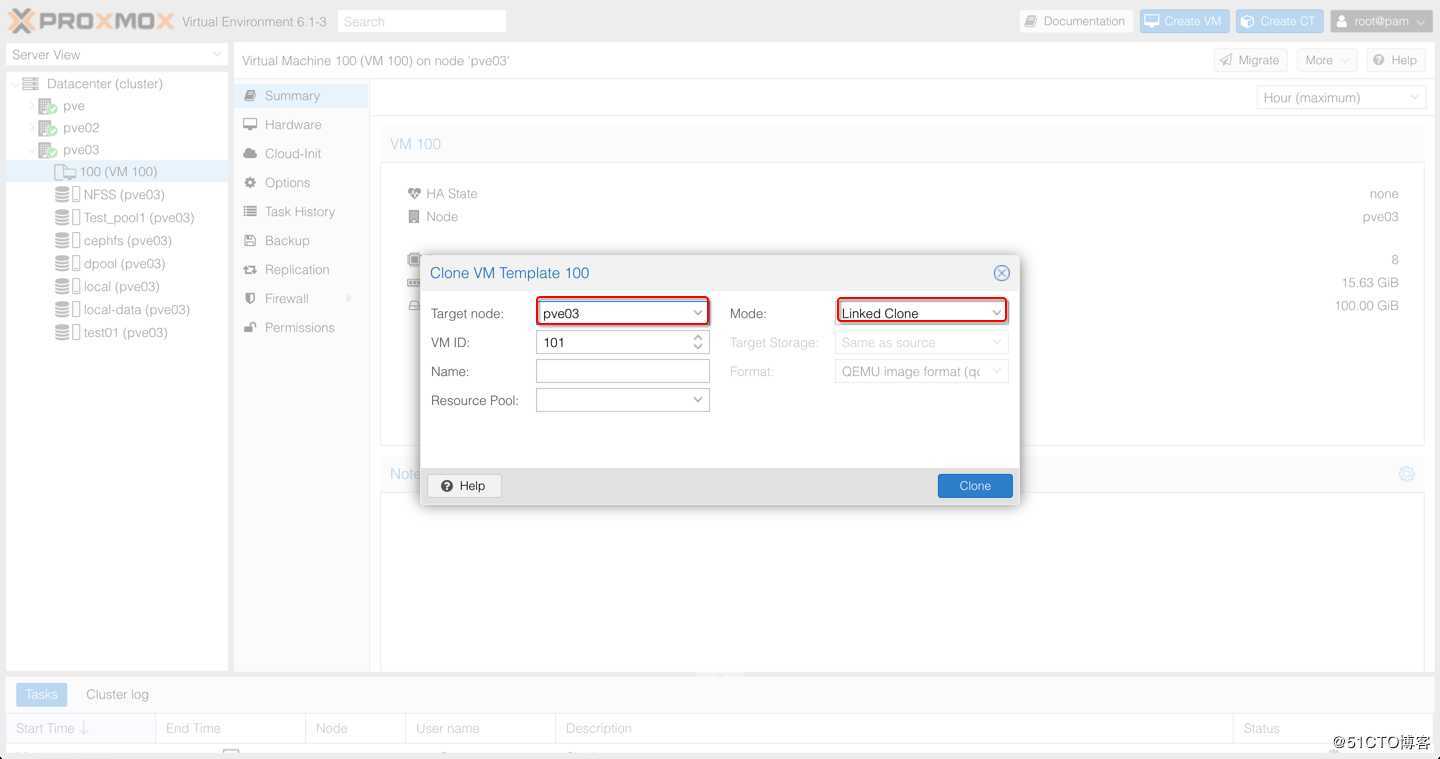1440x759 pixels.
Task: Click the dialog Help button
Action: (464, 486)
